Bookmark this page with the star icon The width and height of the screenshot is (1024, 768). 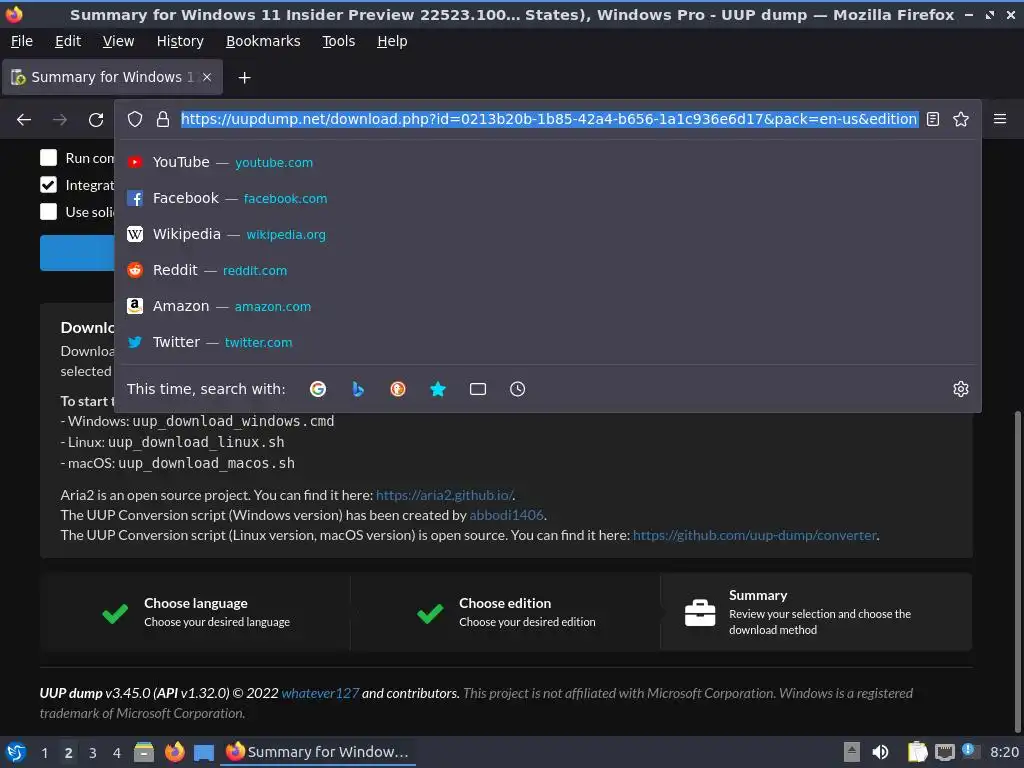point(961,120)
